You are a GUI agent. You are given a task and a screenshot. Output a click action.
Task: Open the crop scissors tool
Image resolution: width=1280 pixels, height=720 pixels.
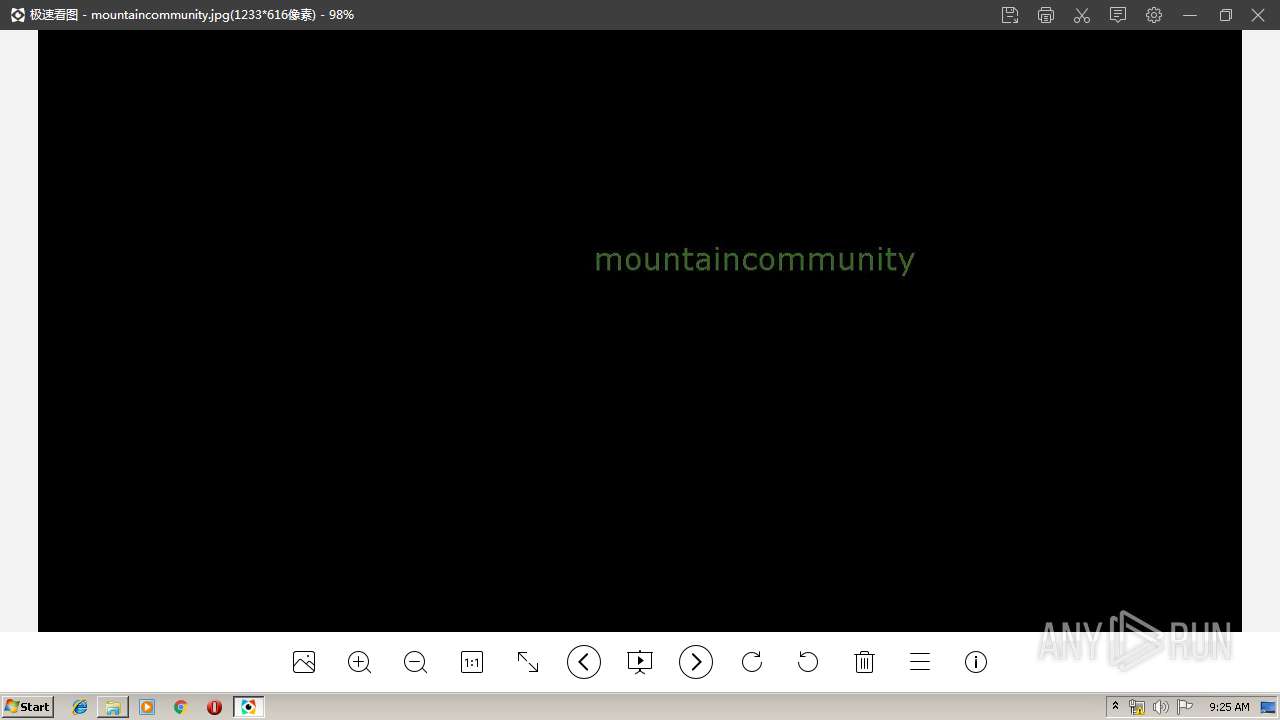click(x=1082, y=15)
